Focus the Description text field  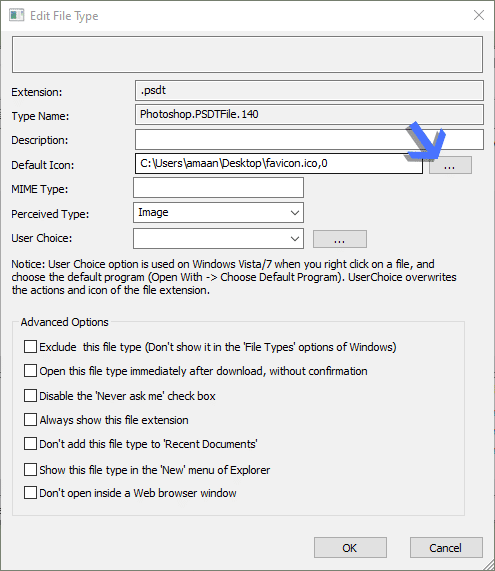click(x=309, y=139)
